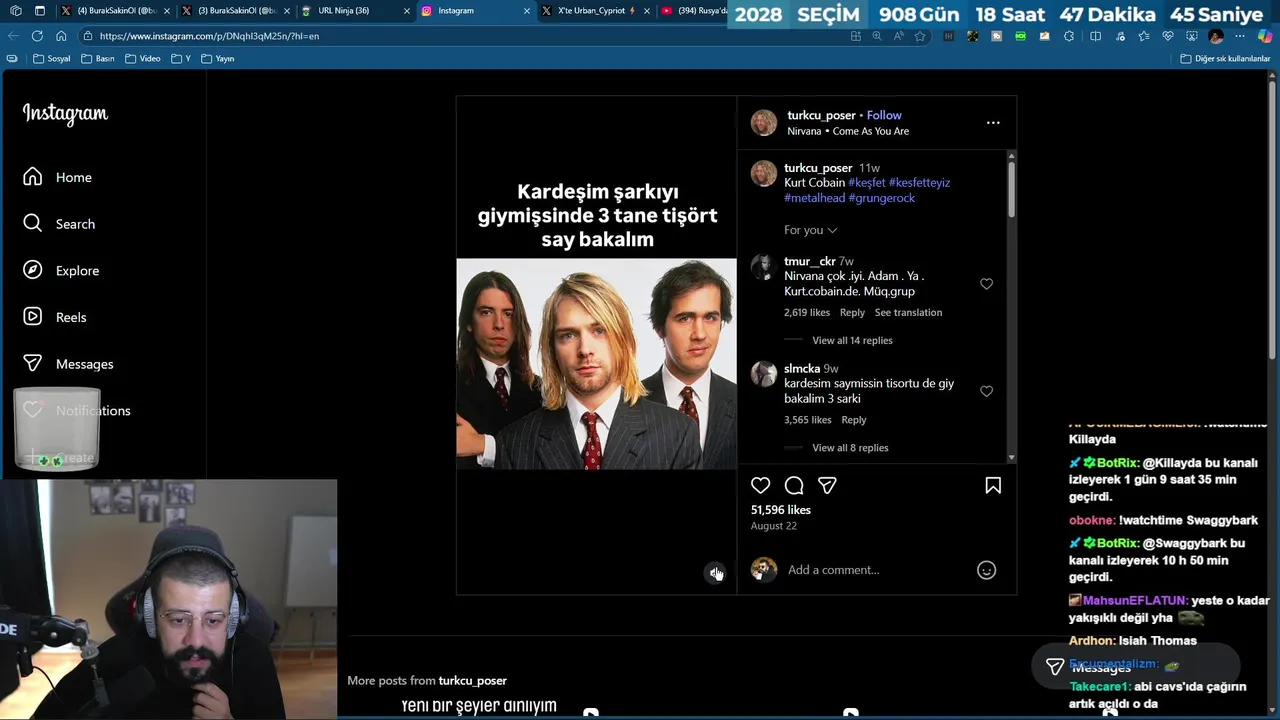Open the Yayın bookmarks folder
1280x720 pixels.
point(218,59)
